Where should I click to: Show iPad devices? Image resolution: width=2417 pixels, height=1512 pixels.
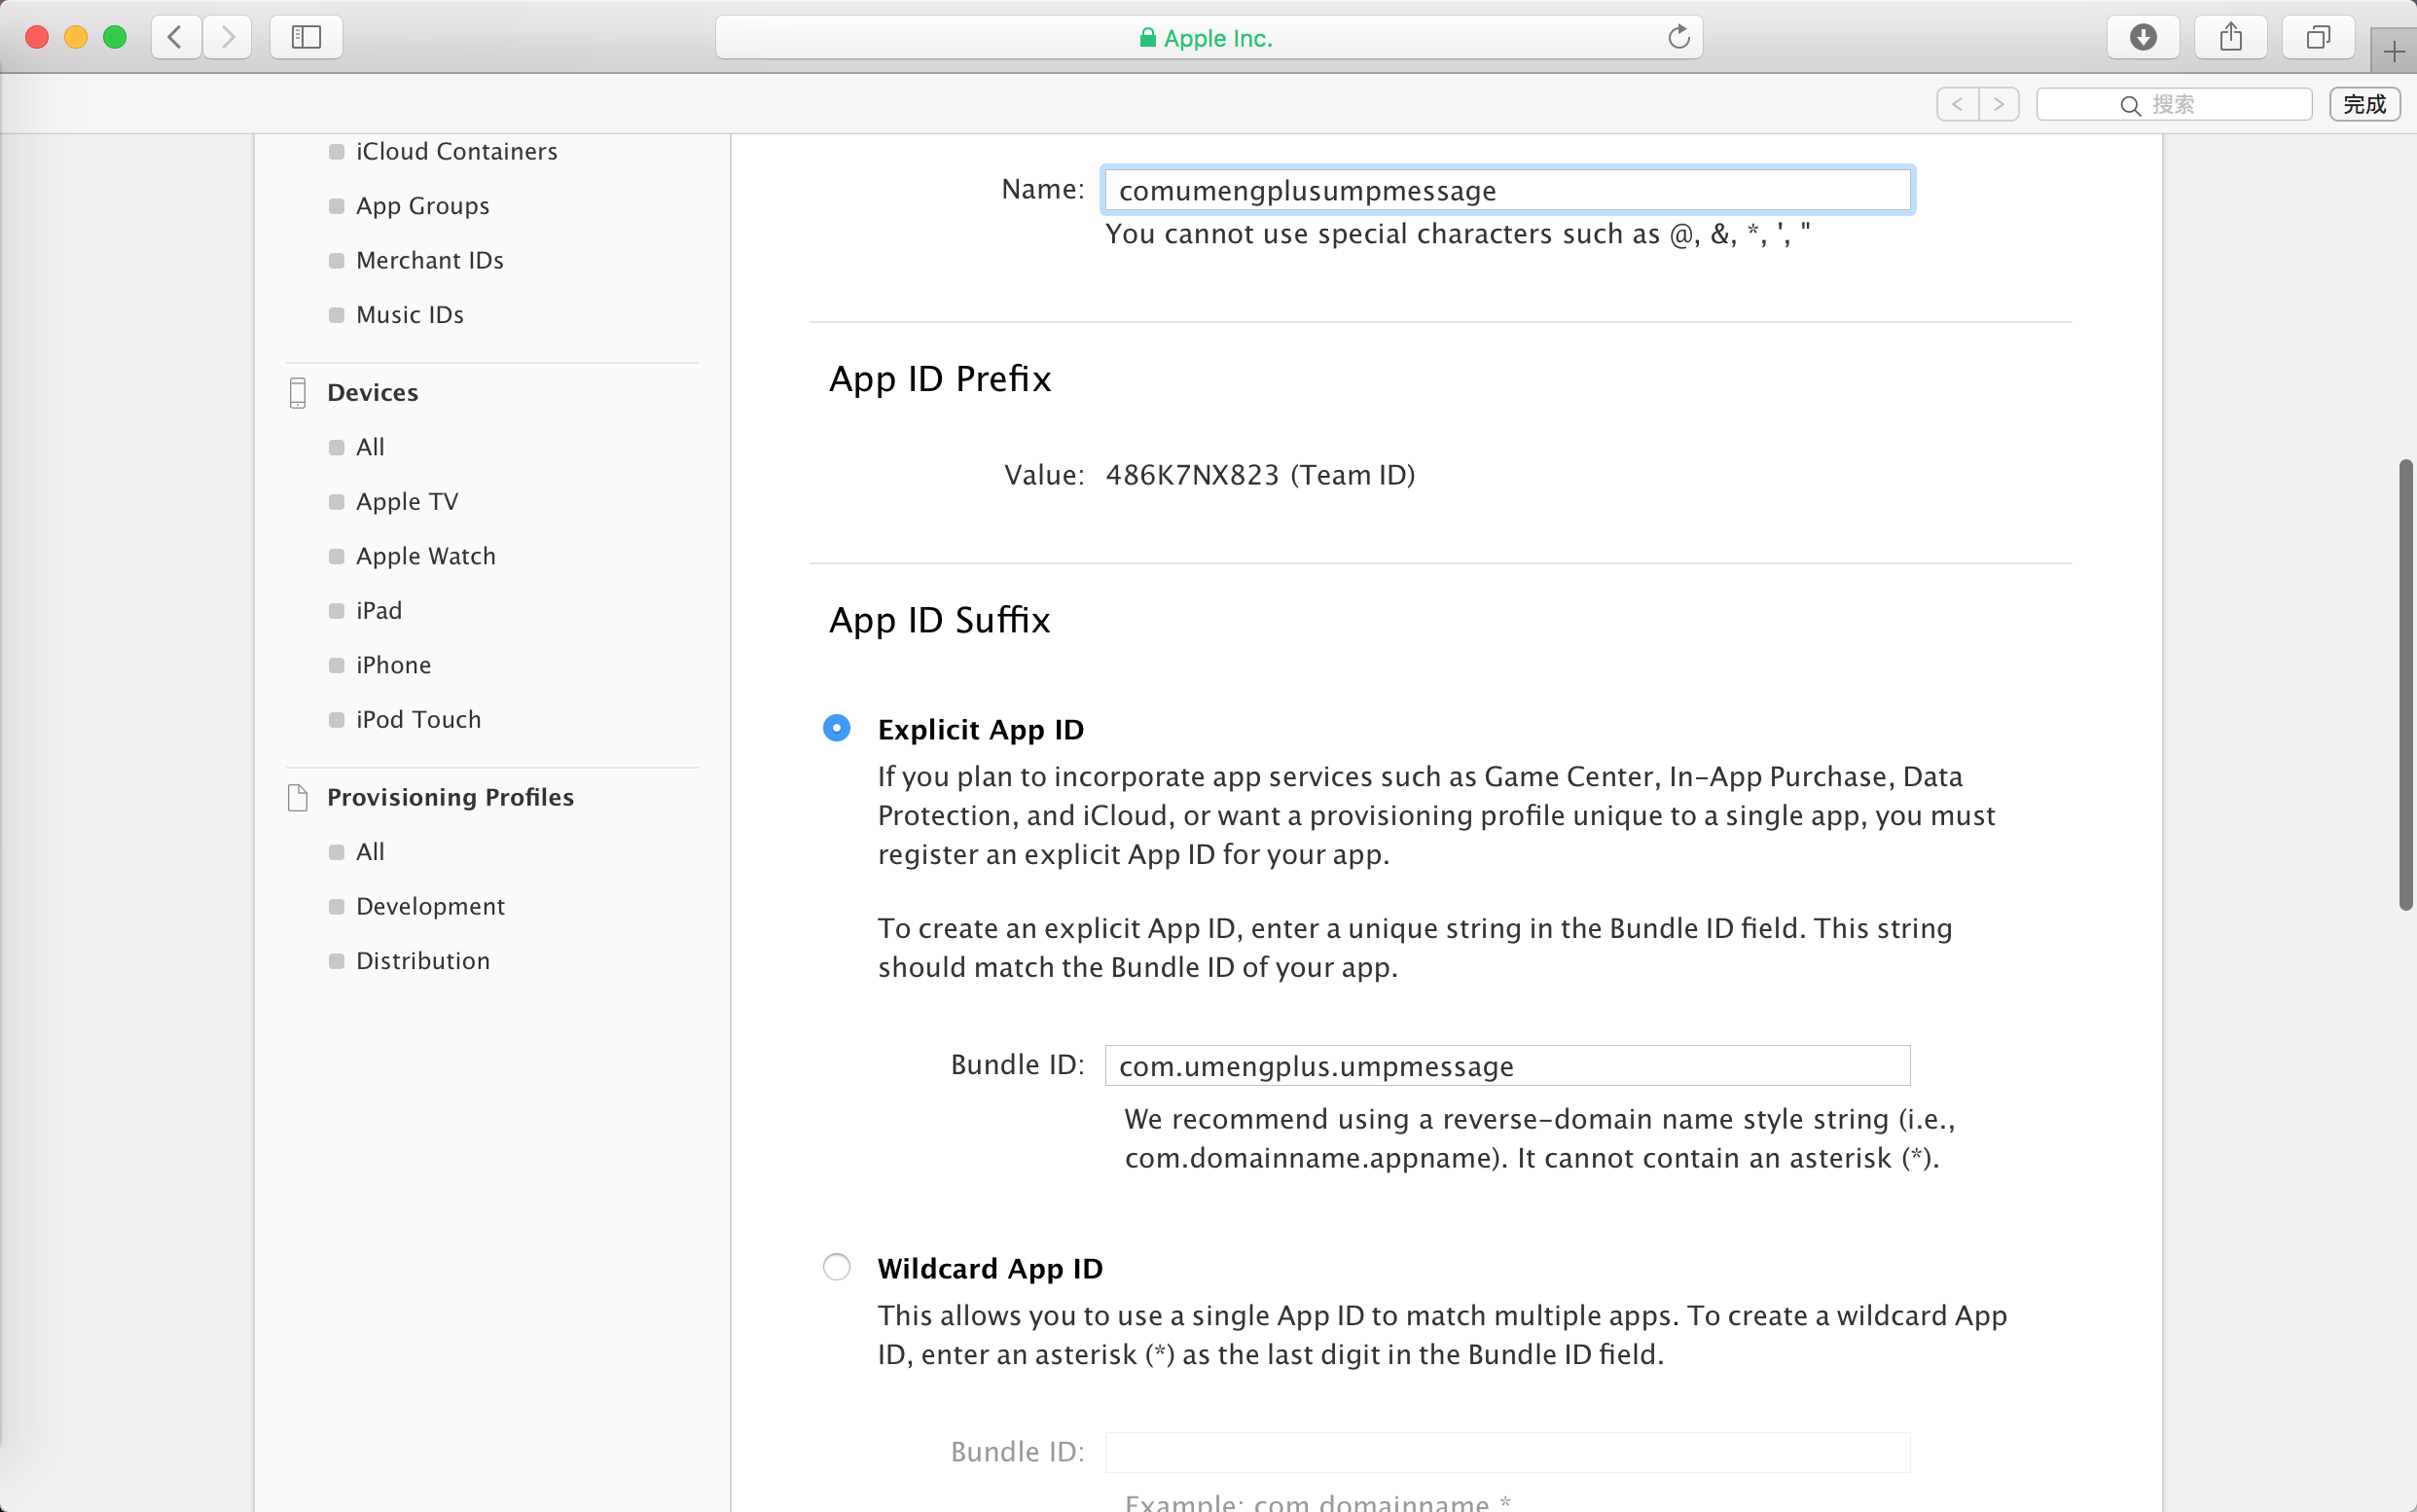click(x=379, y=611)
